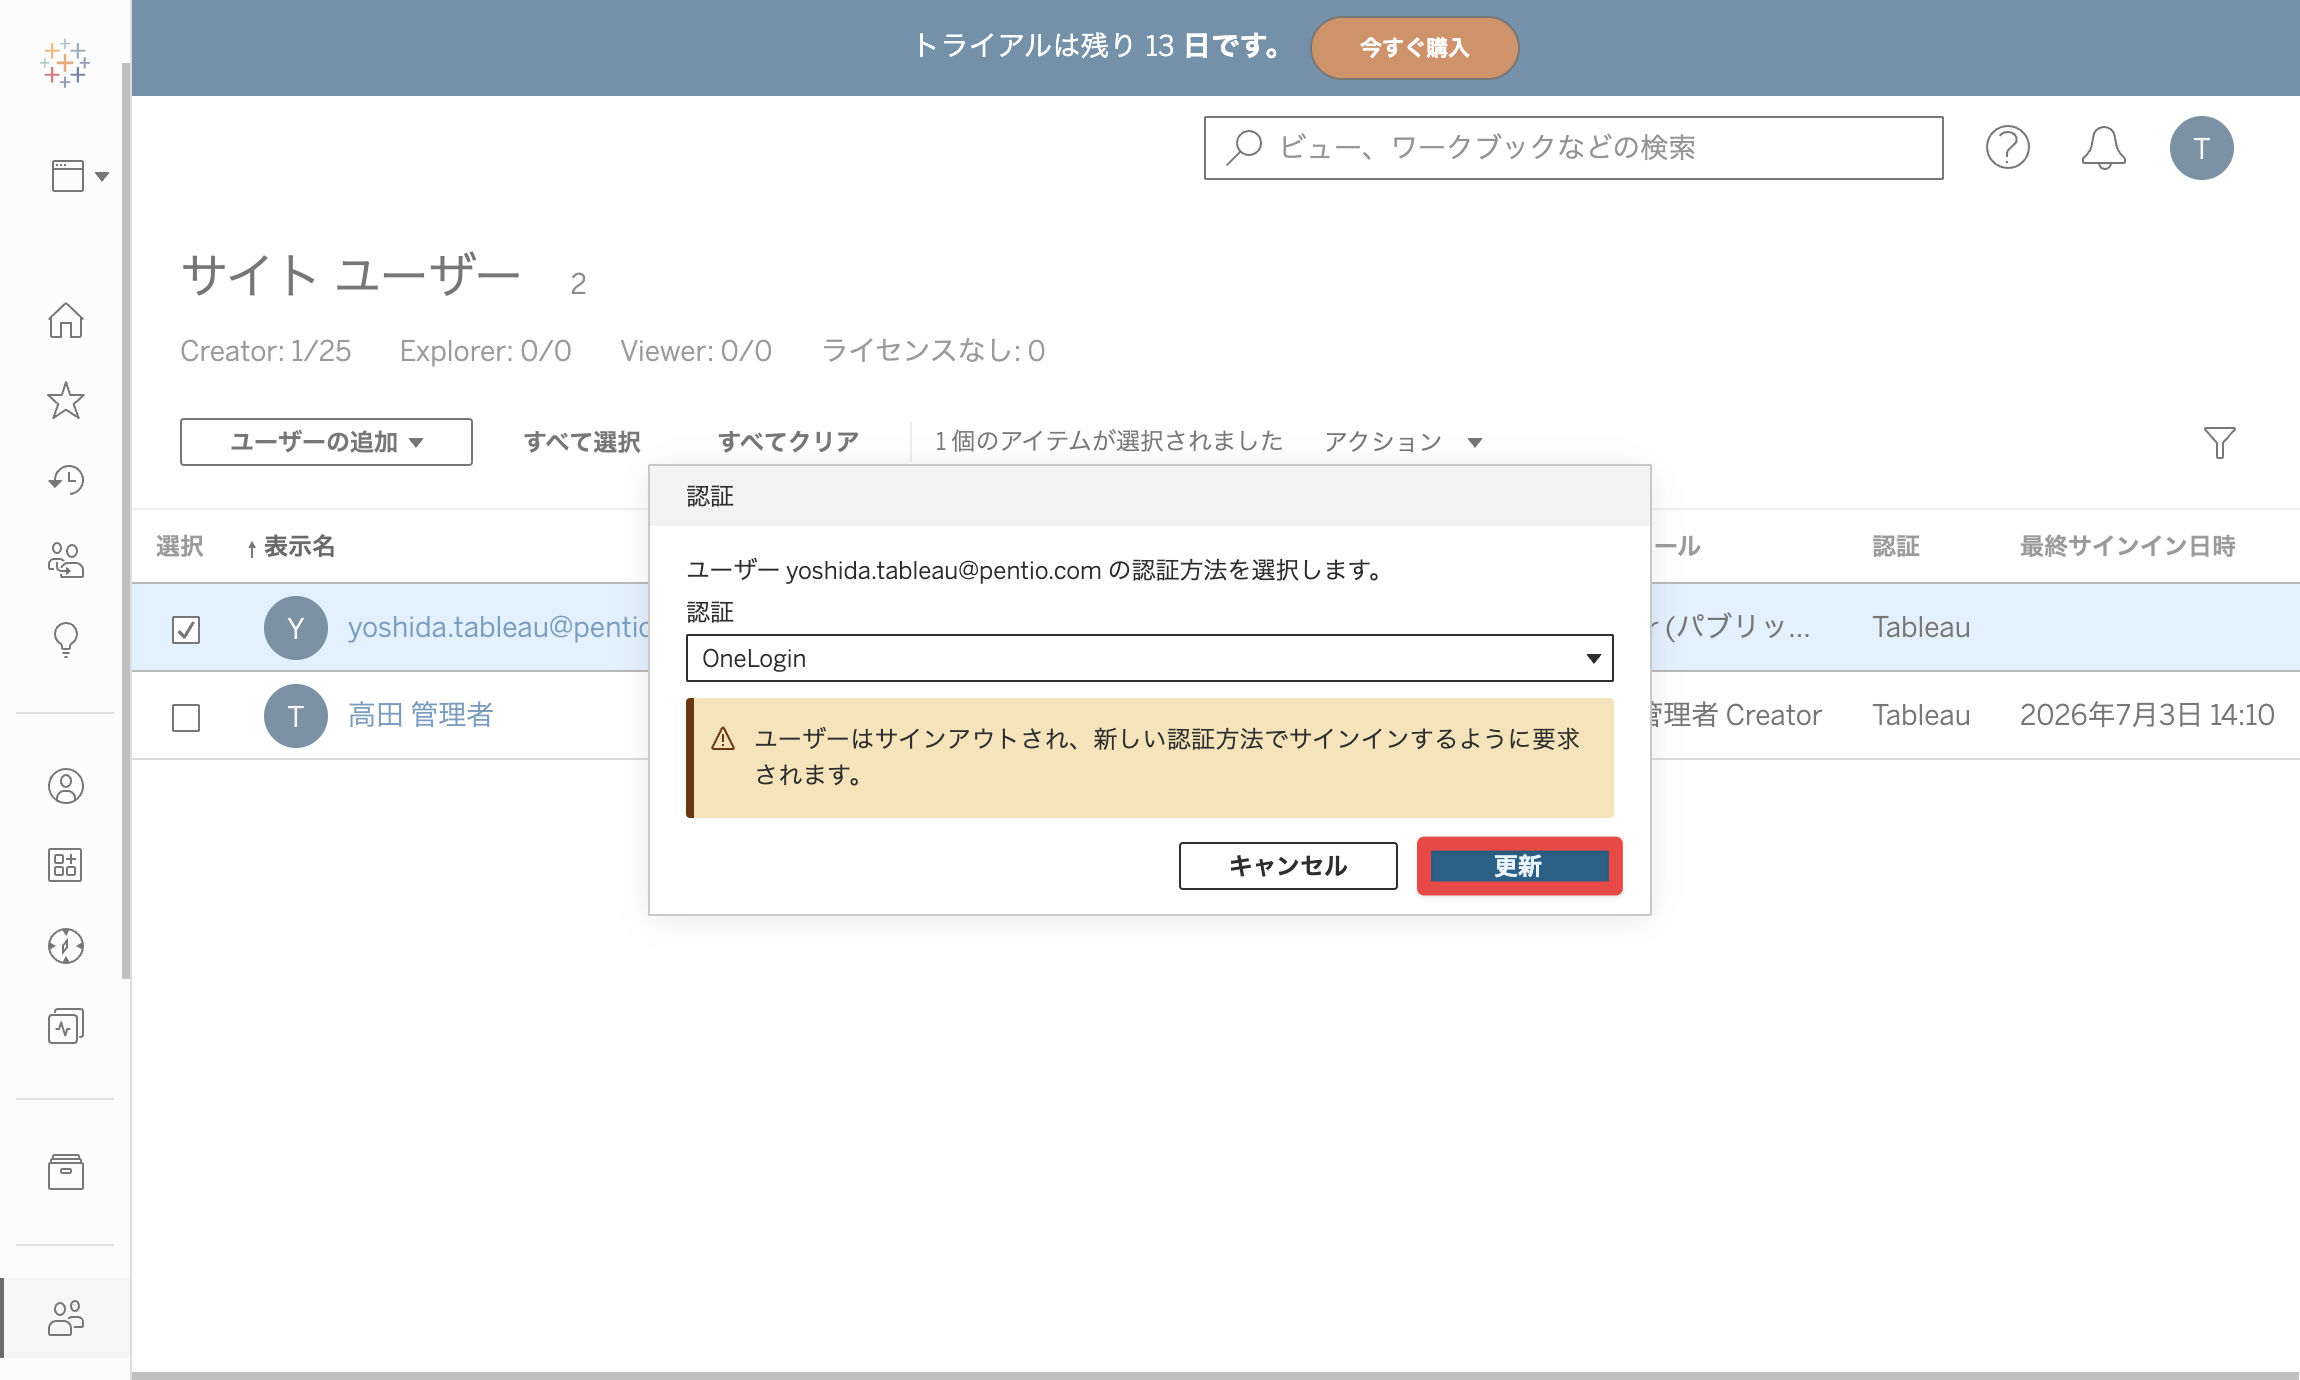The image size is (2300, 1380).
Task: Click すべて選択
Action: pyautogui.click(x=582, y=442)
